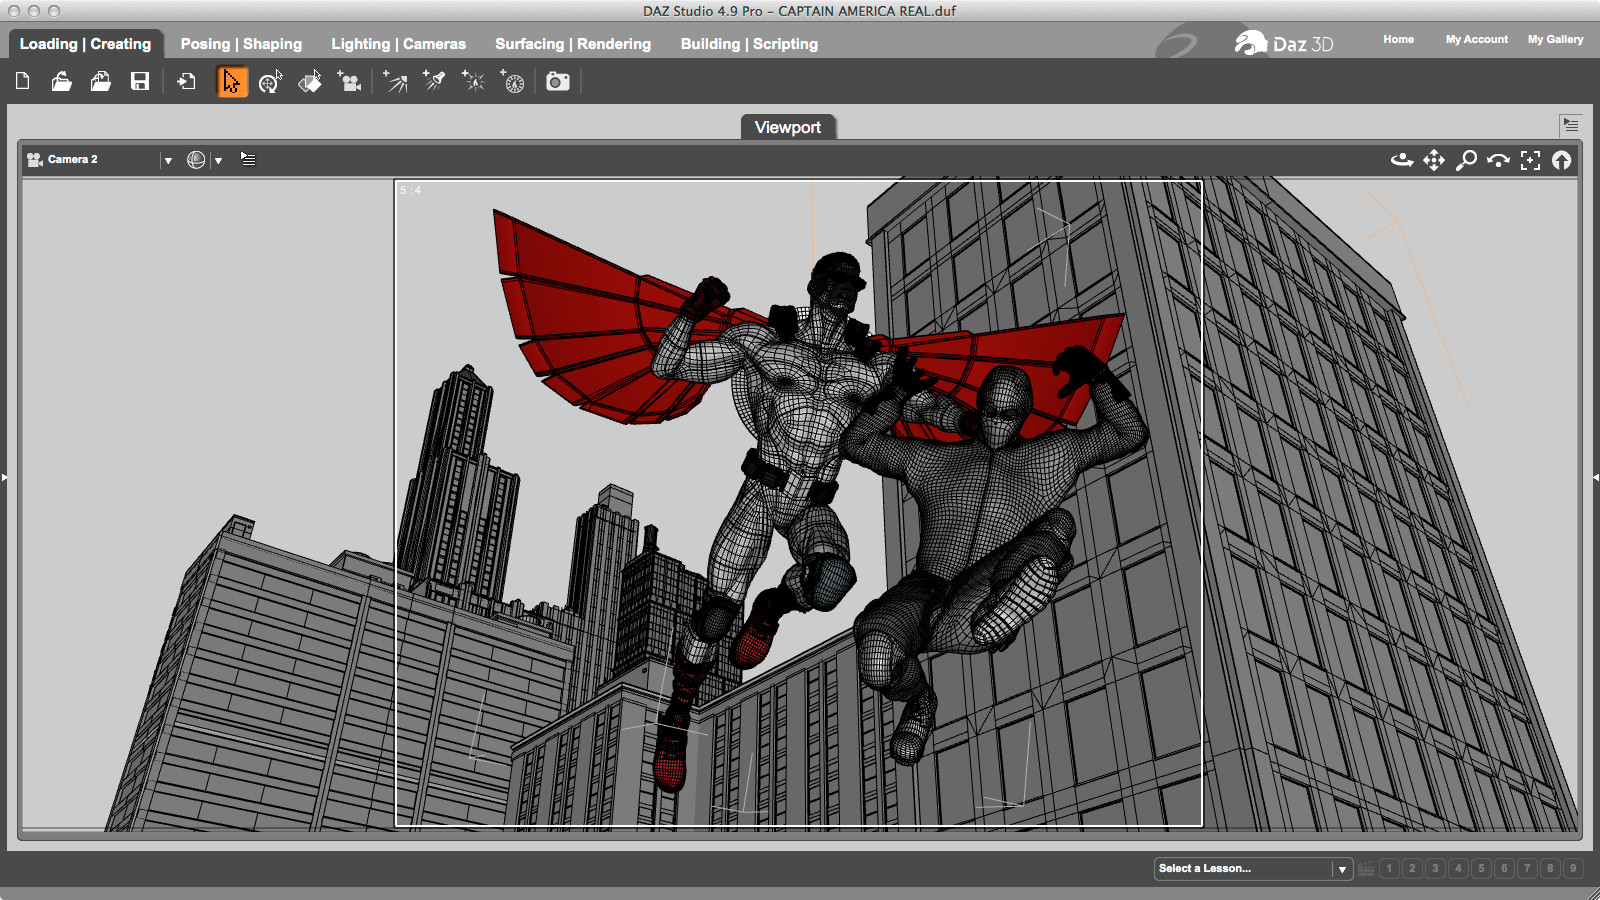Click the Daz 3D logo
Viewport: 1600px width, 900px height.
(x=1283, y=43)
